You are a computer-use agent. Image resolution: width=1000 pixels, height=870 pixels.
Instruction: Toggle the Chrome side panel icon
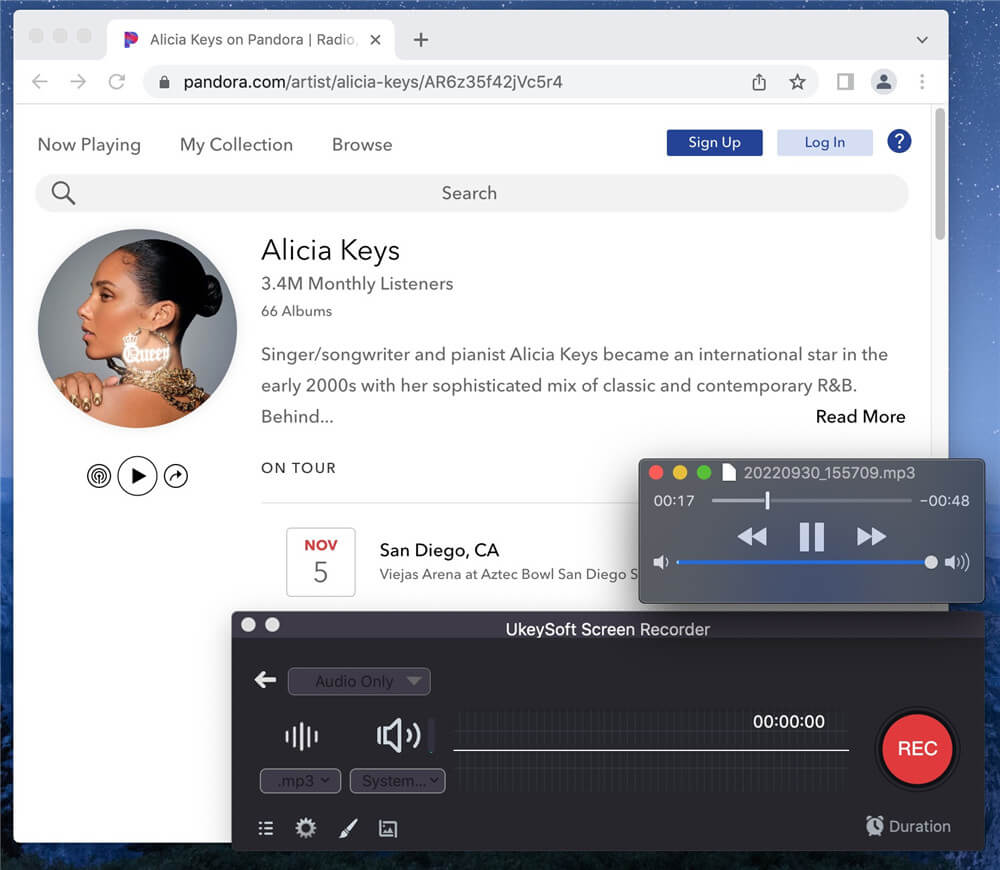[x=846, y=82]
